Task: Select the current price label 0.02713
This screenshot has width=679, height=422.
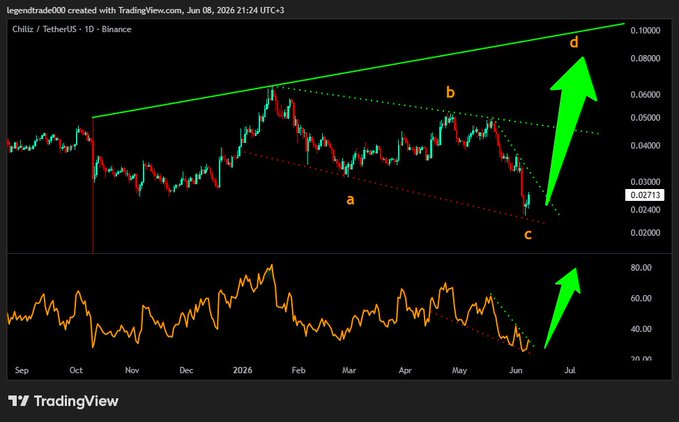Action: (x=645, y=195)
